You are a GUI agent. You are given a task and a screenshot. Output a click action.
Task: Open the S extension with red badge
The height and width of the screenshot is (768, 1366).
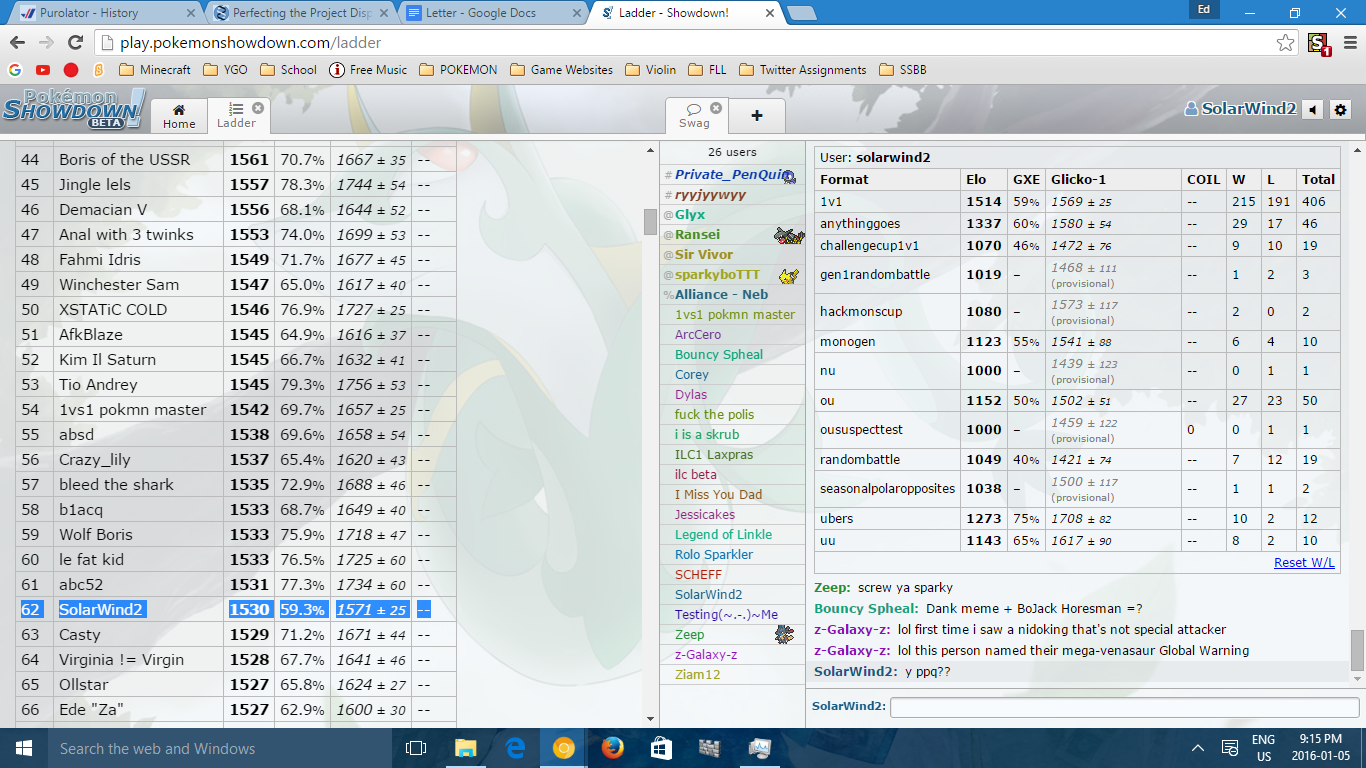point(1317,44)
